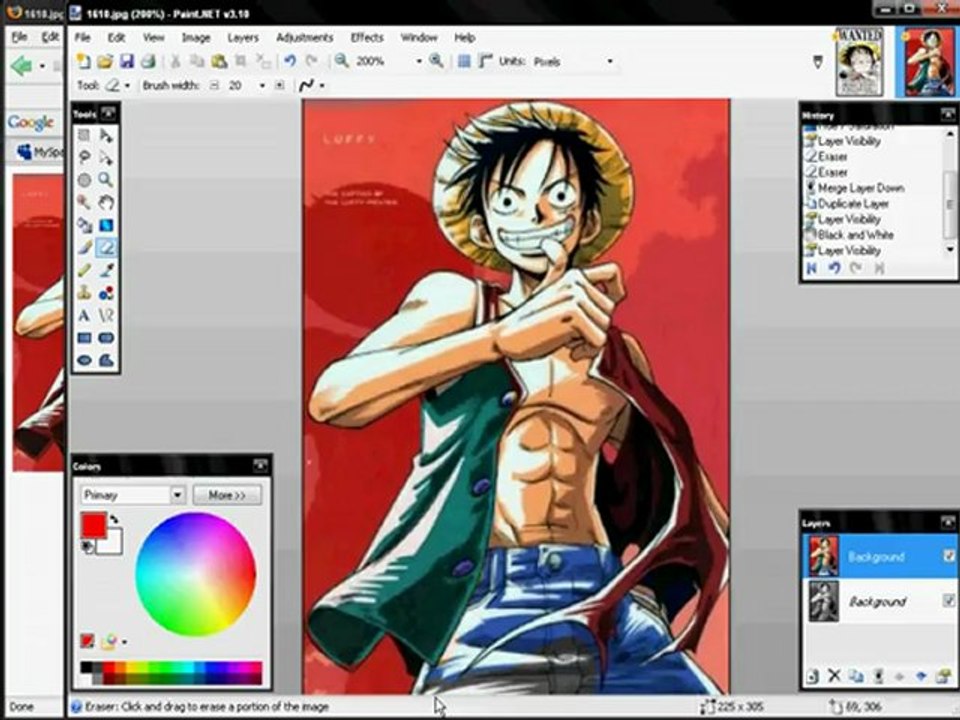
Task: Select the Line/Curve tool
Action: click(106, 315)
